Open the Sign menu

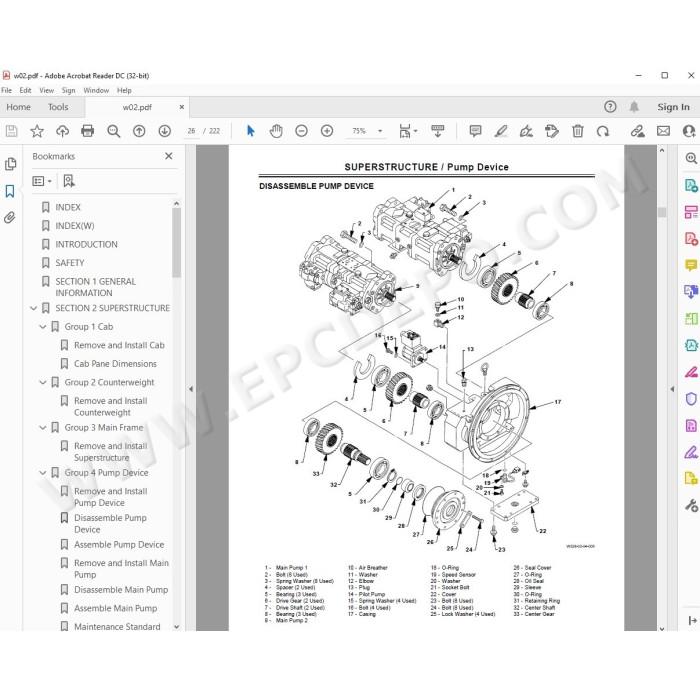[x=68, y=90]
